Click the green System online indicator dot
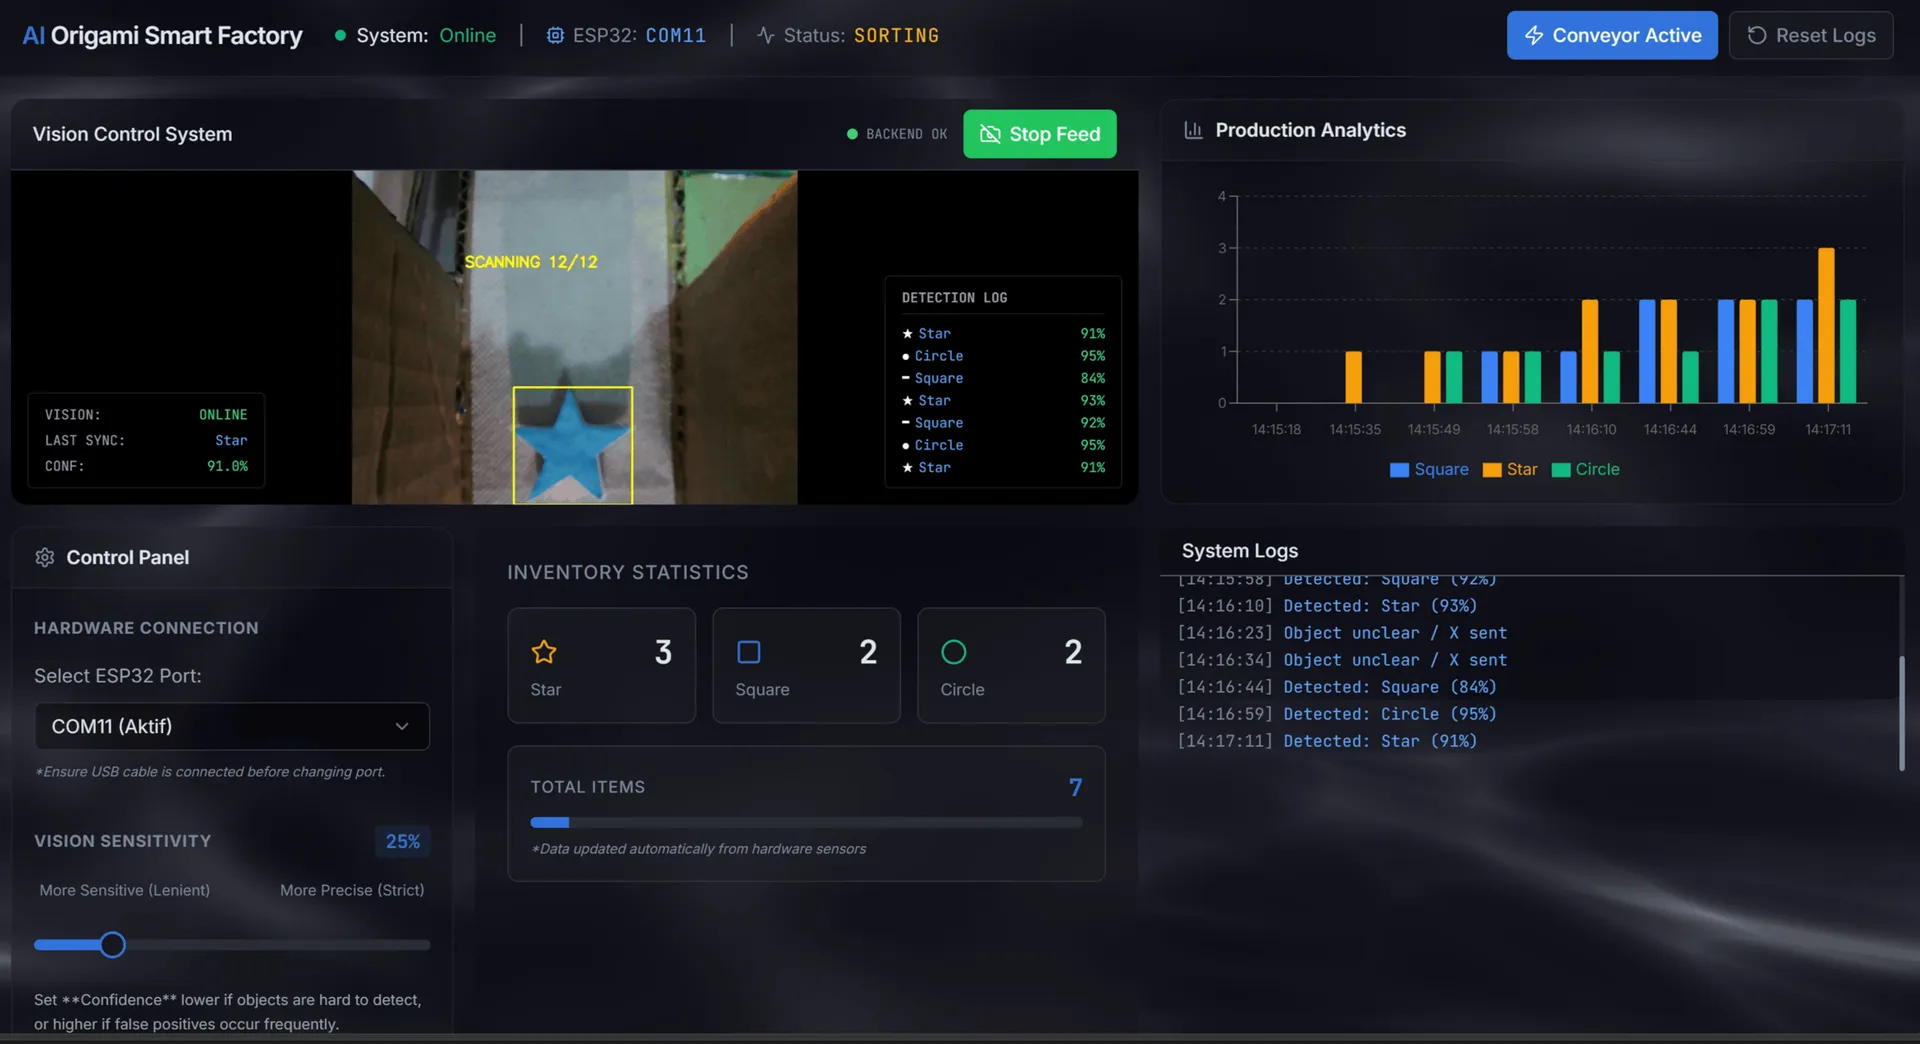 tap(340, 35)
